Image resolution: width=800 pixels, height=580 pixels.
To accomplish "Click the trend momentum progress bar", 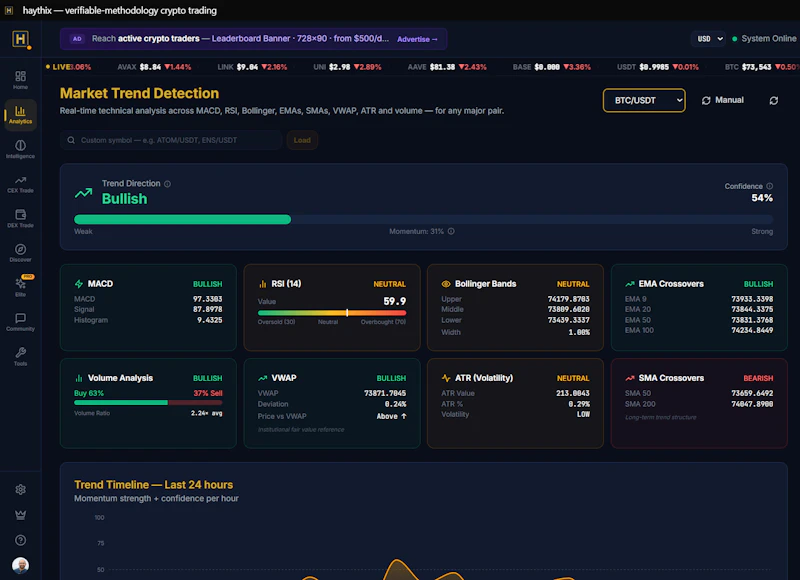I will 423,219.
